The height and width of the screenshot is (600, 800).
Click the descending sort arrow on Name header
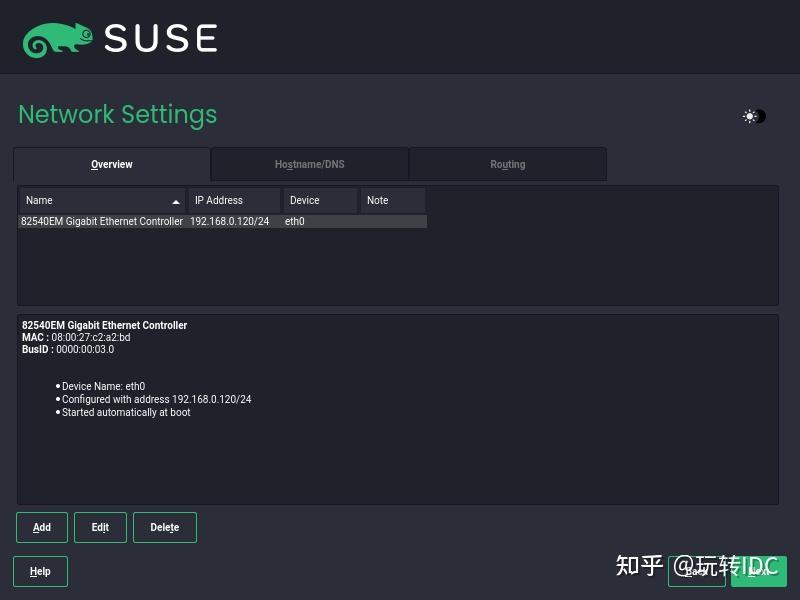pyautogui.click(x=177, y=200)
